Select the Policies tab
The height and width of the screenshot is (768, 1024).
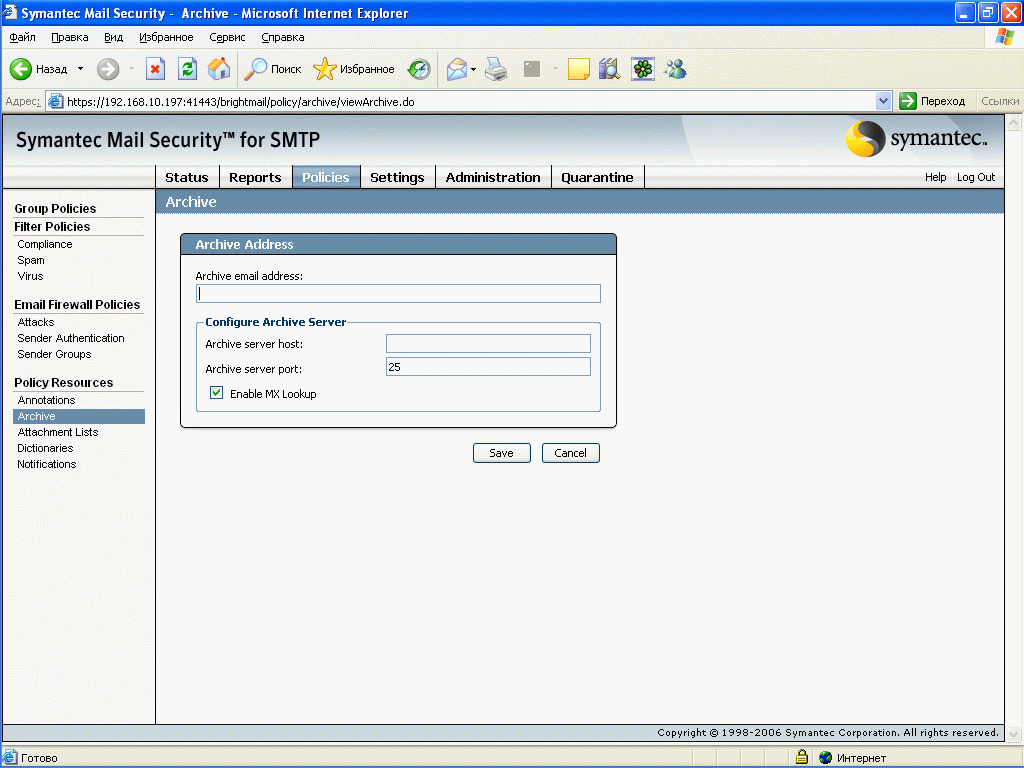pyautogui.click(x=326, y=177)
